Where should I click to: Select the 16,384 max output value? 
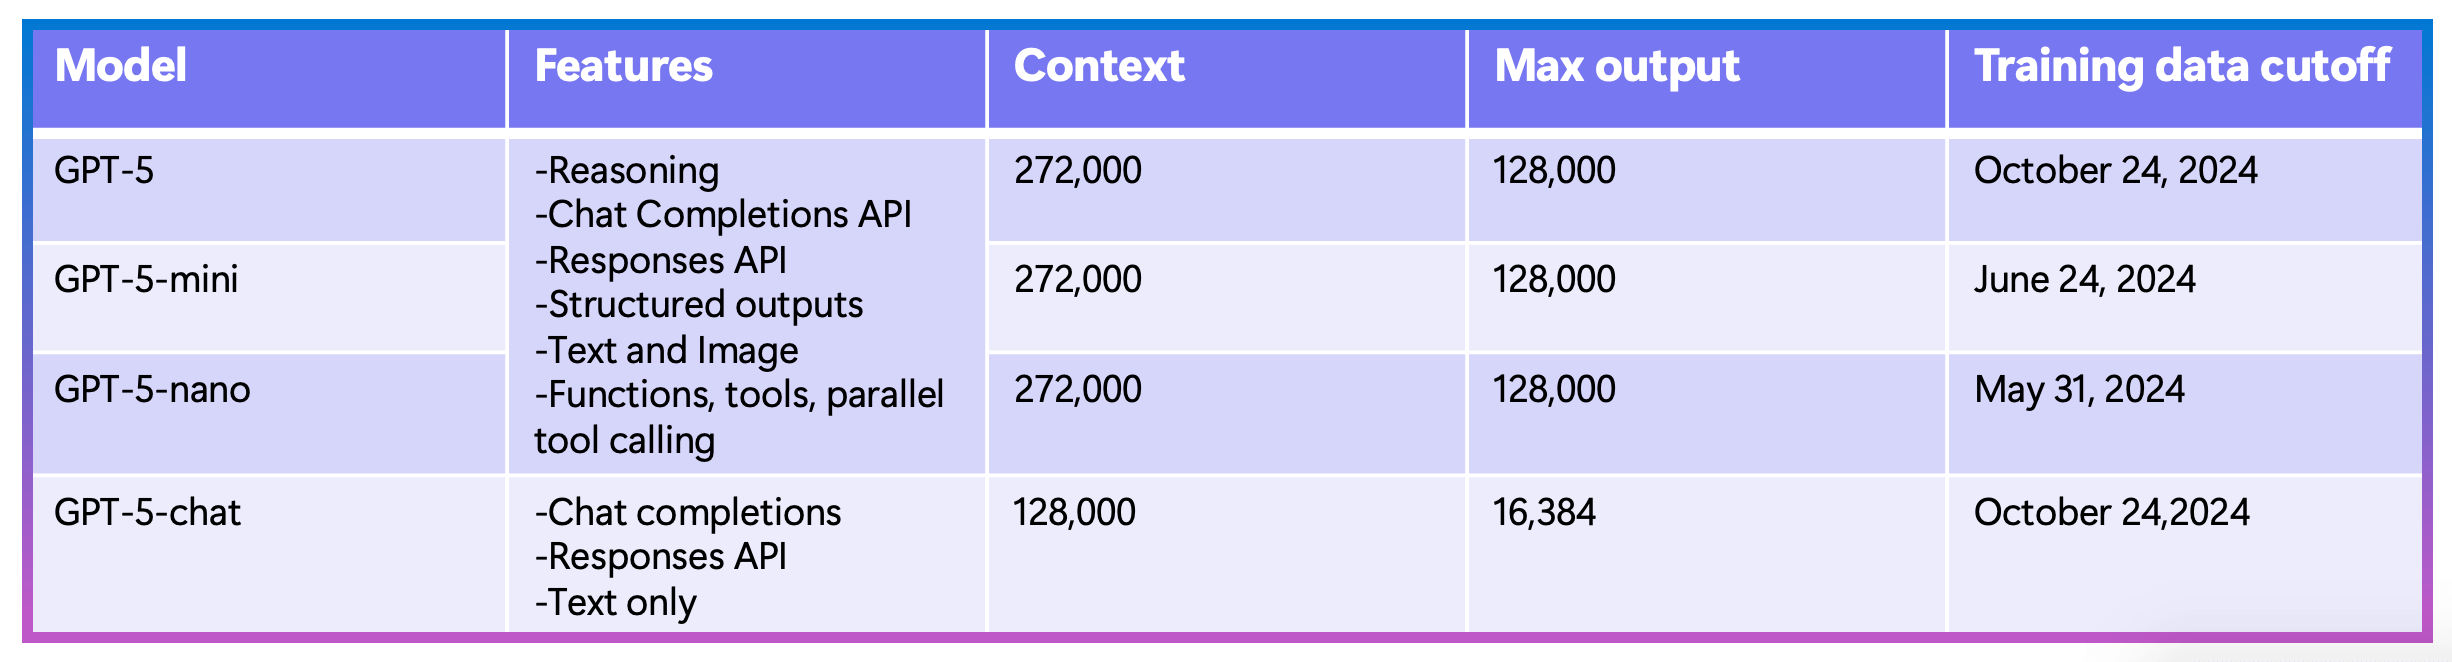pos(1545,513)
